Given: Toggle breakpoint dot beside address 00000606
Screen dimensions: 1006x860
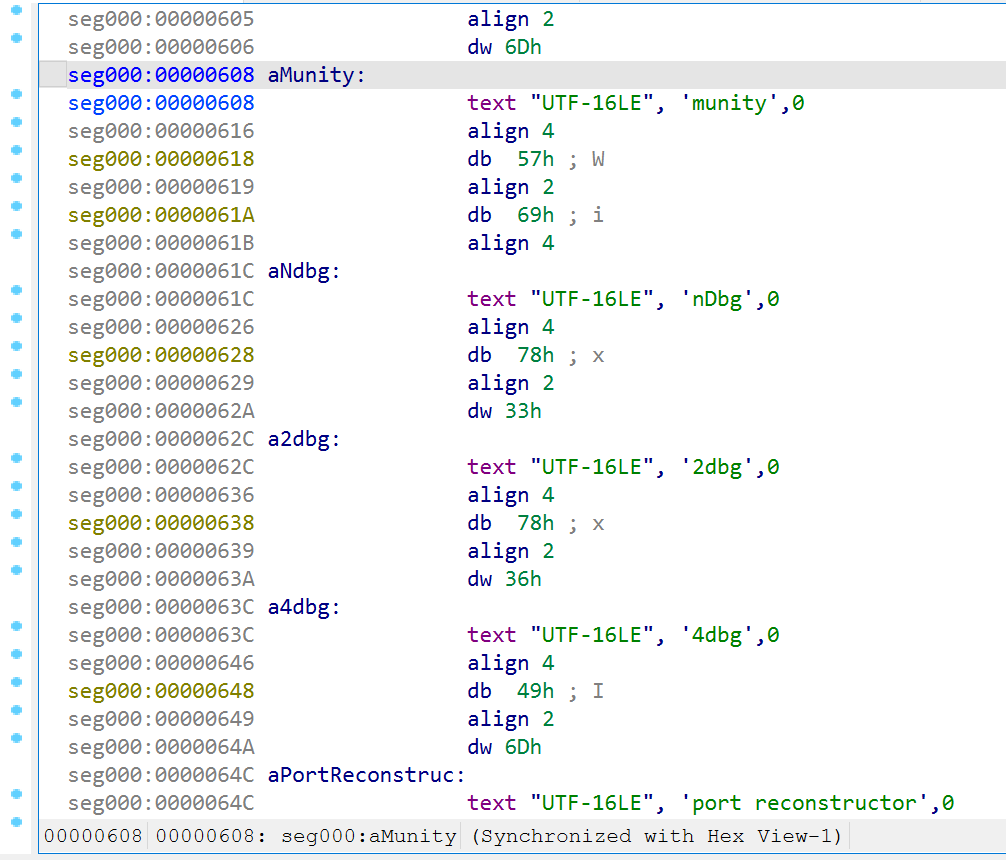Looking at the screenshot, I should 17,39.
